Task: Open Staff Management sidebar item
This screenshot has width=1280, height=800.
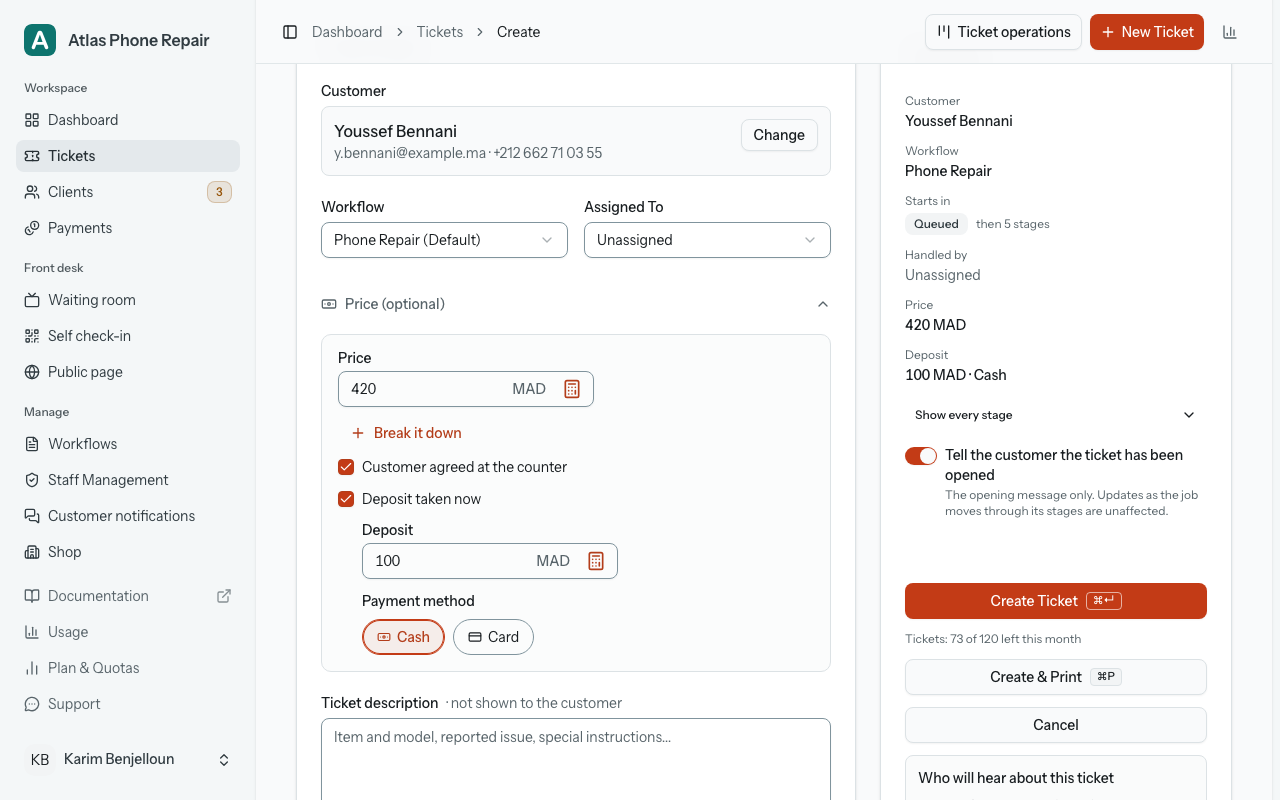Action: point(128,480)
